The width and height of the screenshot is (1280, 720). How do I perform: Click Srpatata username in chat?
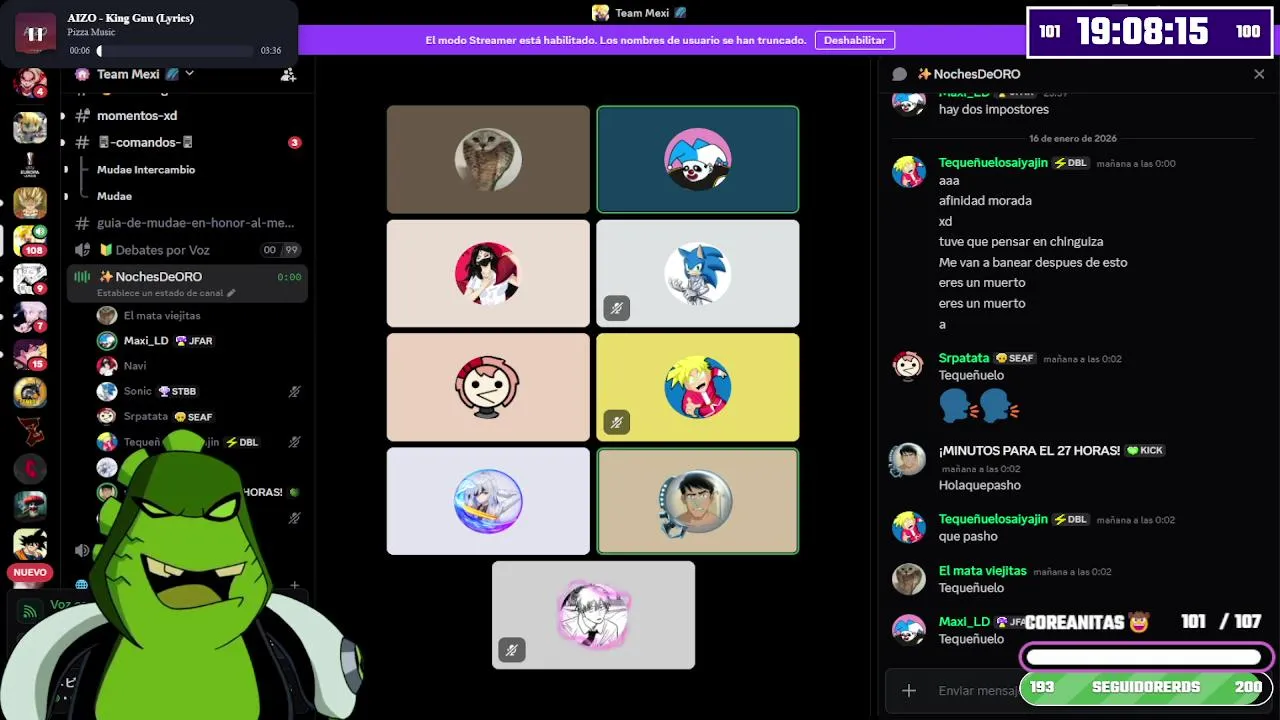tap(964, 358)
